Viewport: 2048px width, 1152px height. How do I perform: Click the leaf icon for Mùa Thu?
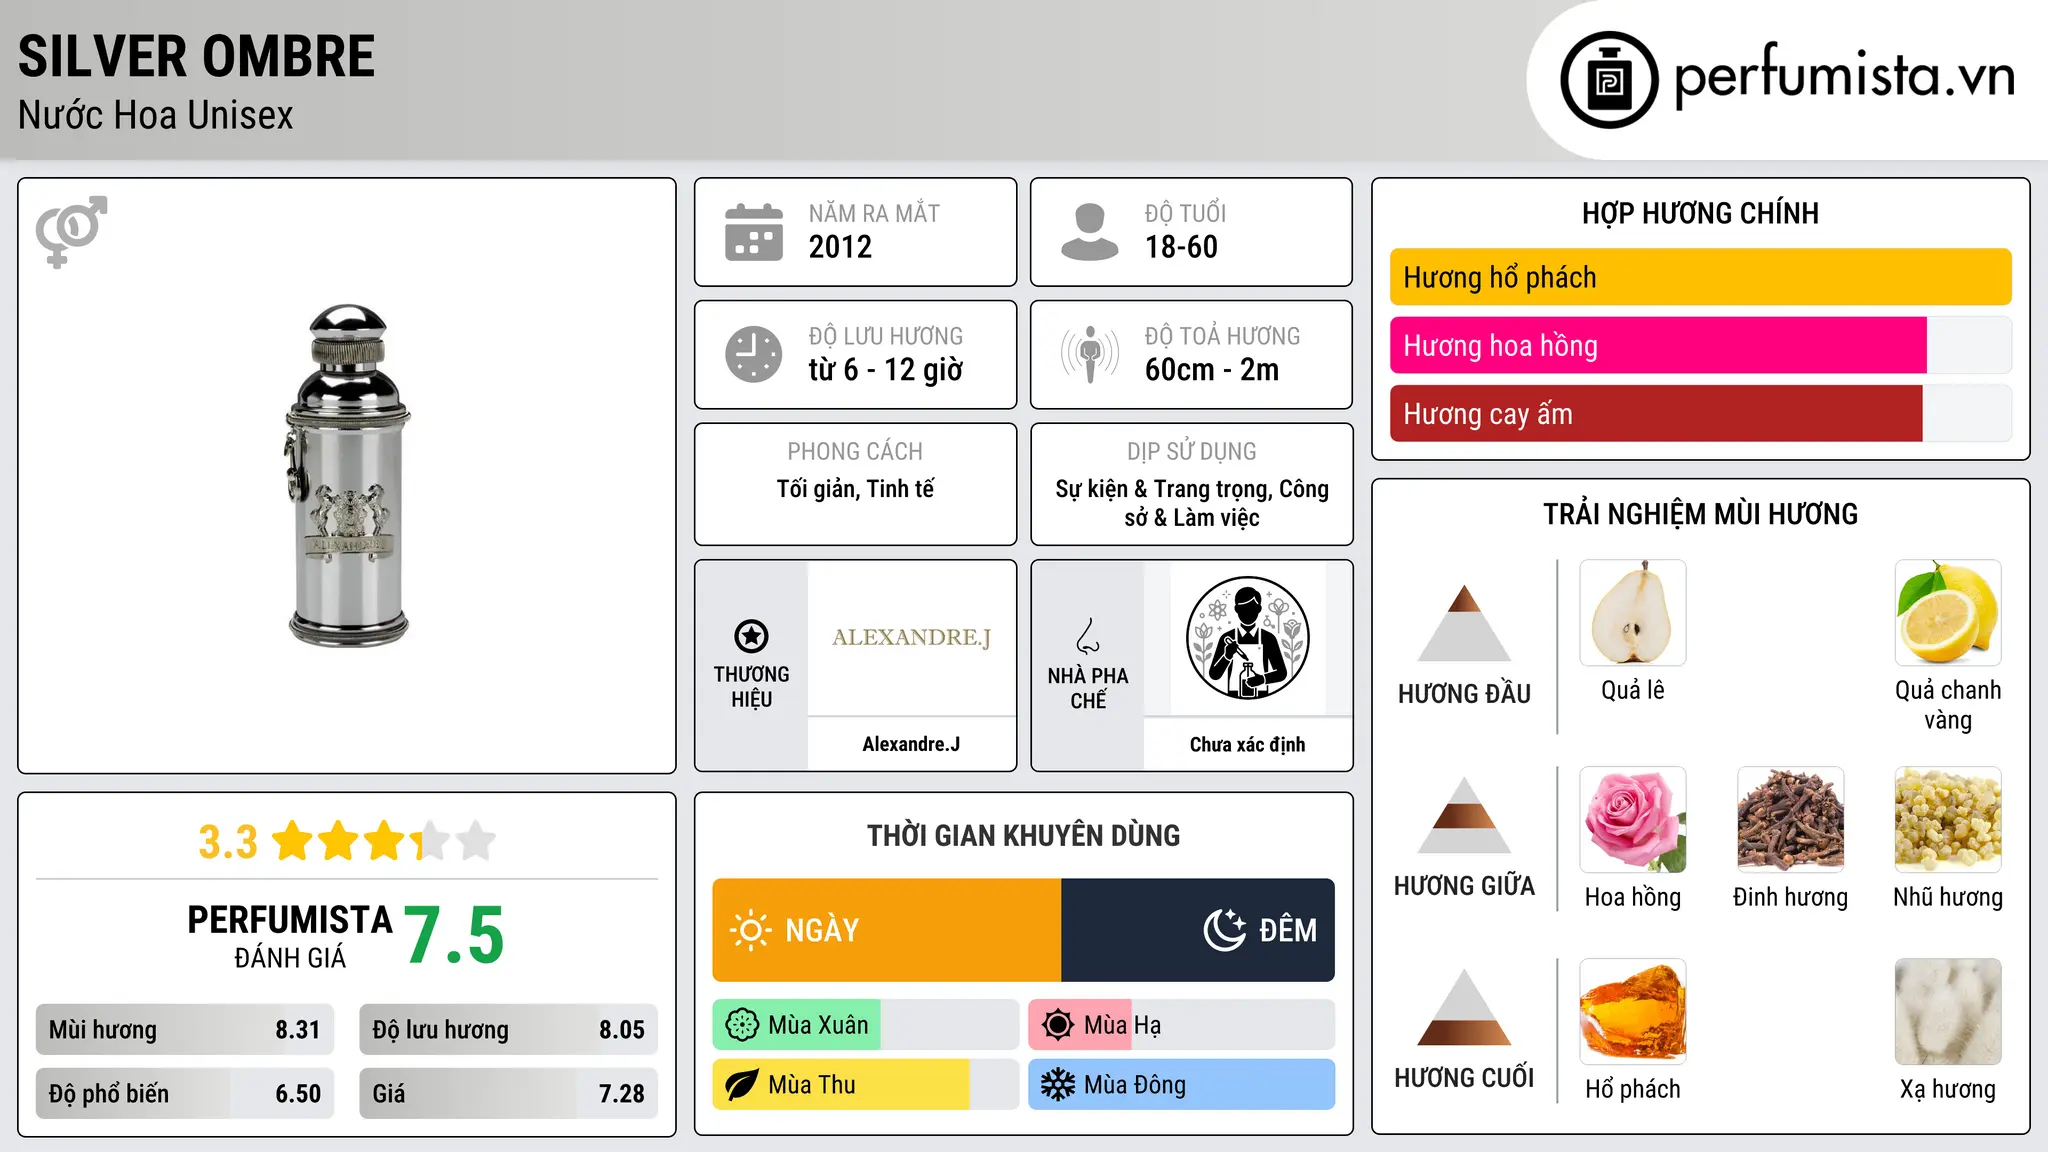(x=742, y=1085)
